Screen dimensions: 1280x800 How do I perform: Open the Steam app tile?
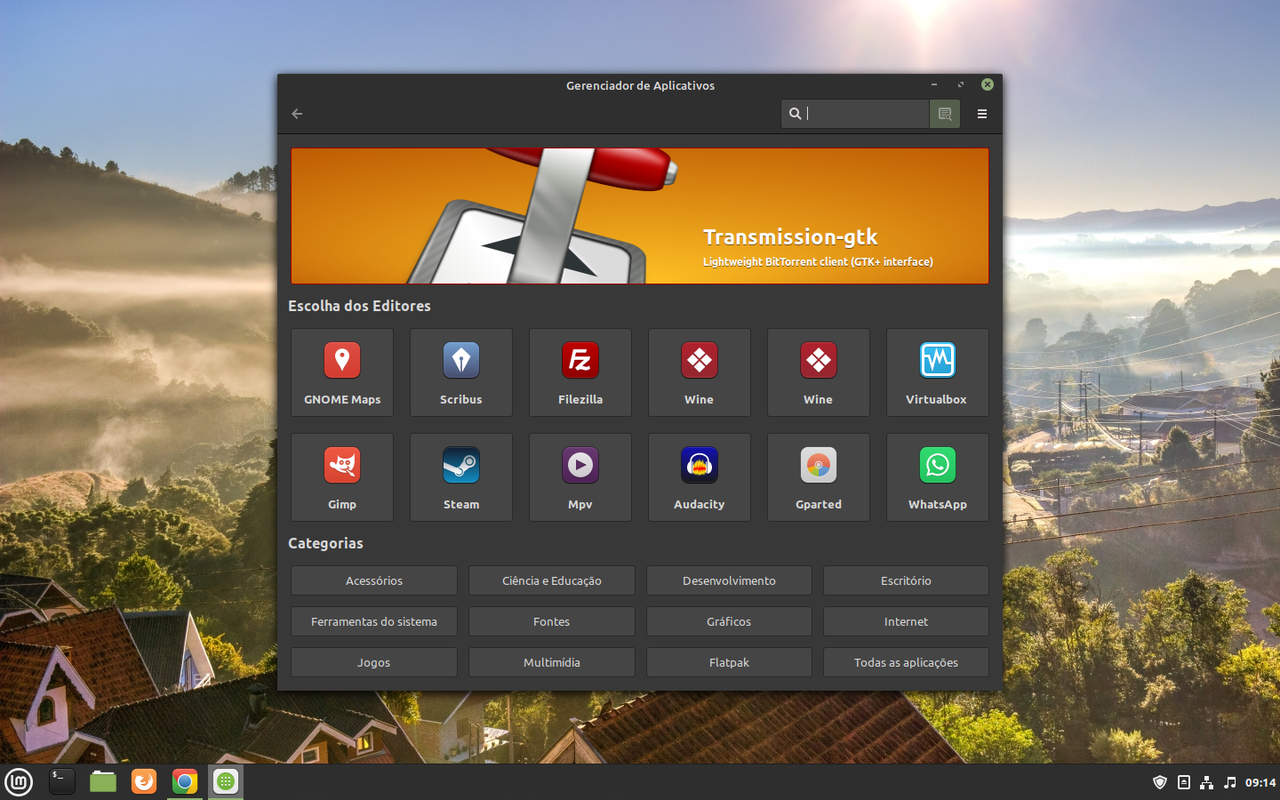tap(461, 477)
